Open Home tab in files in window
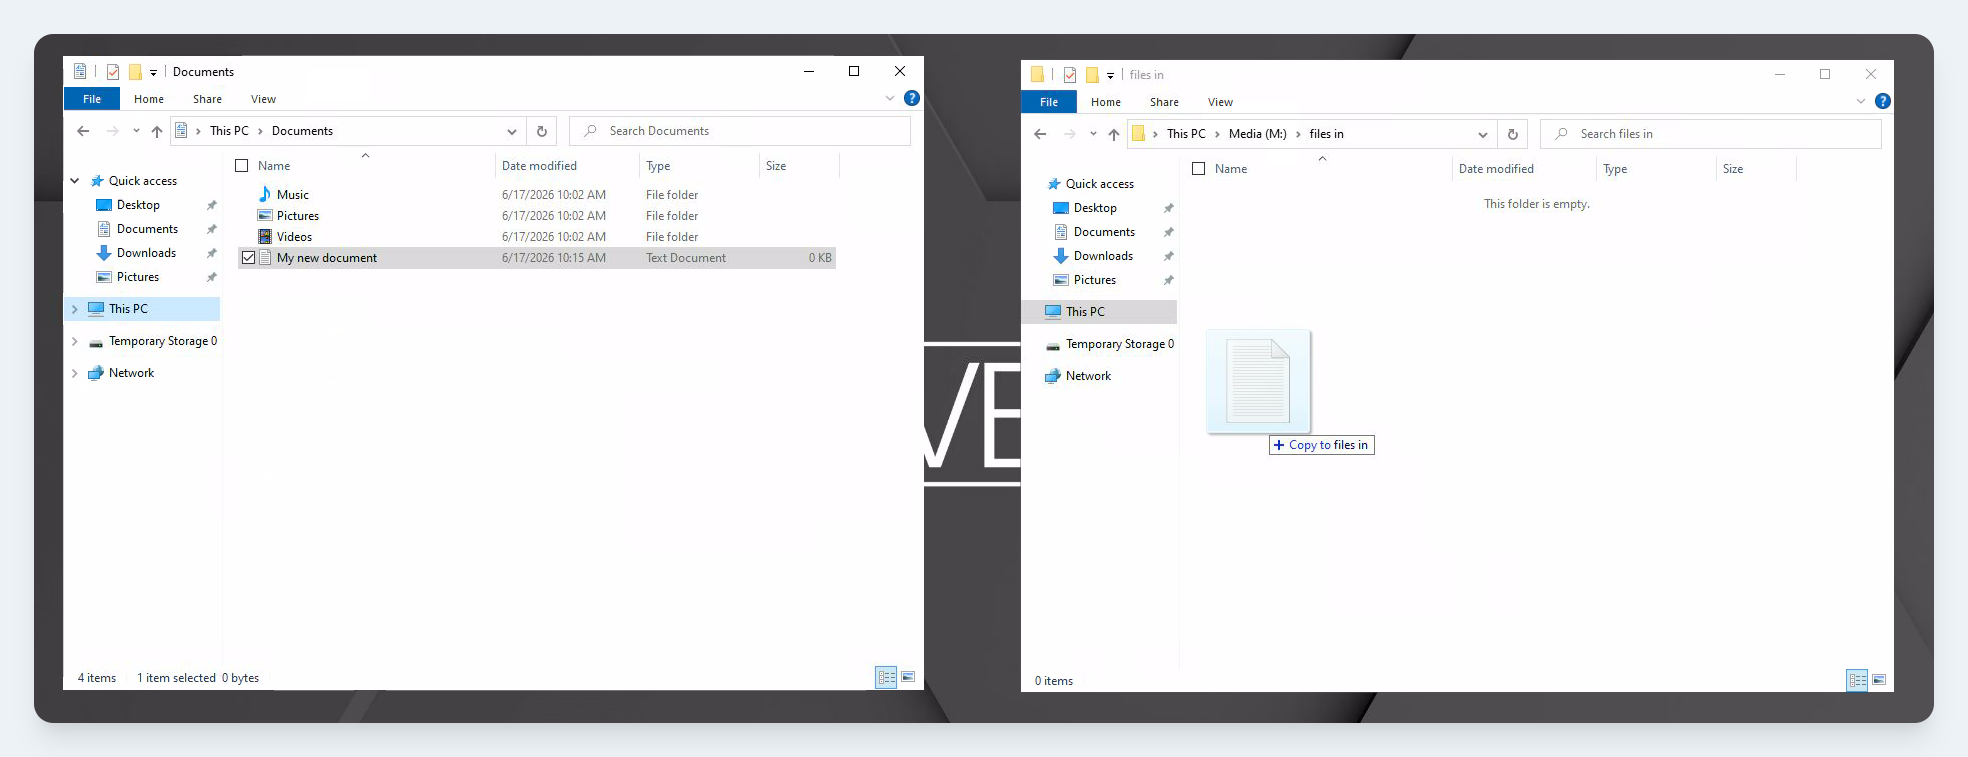Image resolution: width=1968 pixels, height=757 pixels. pos(1106,102)
